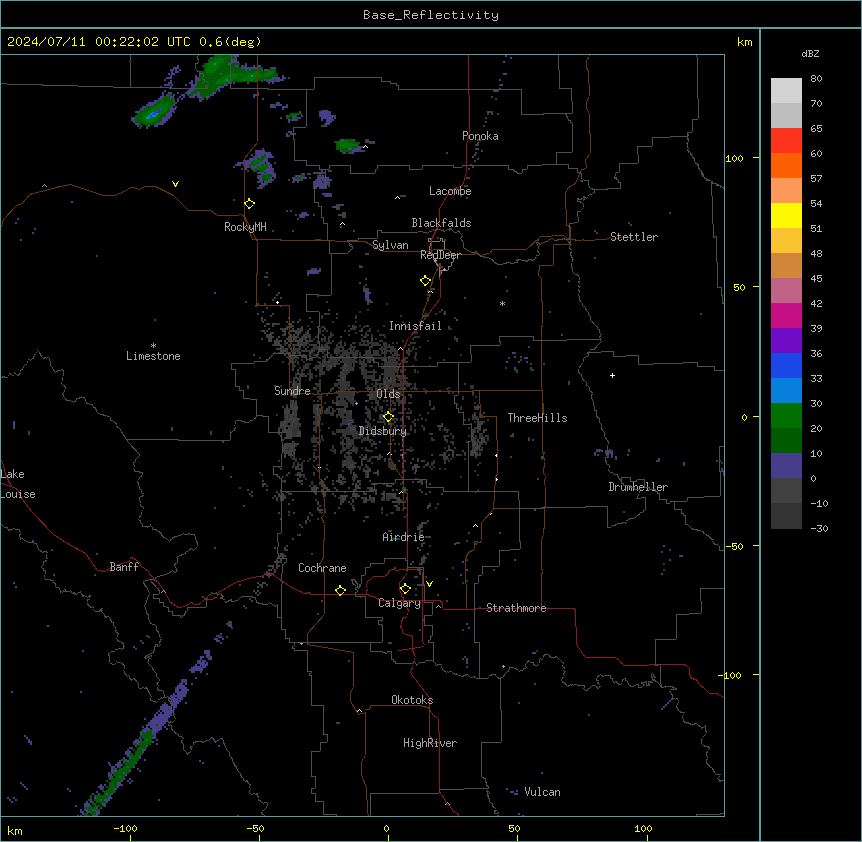The width and height of the screenshot is (862, 842).
Task: Click the Lacombe city label
Action: point(450,191)
